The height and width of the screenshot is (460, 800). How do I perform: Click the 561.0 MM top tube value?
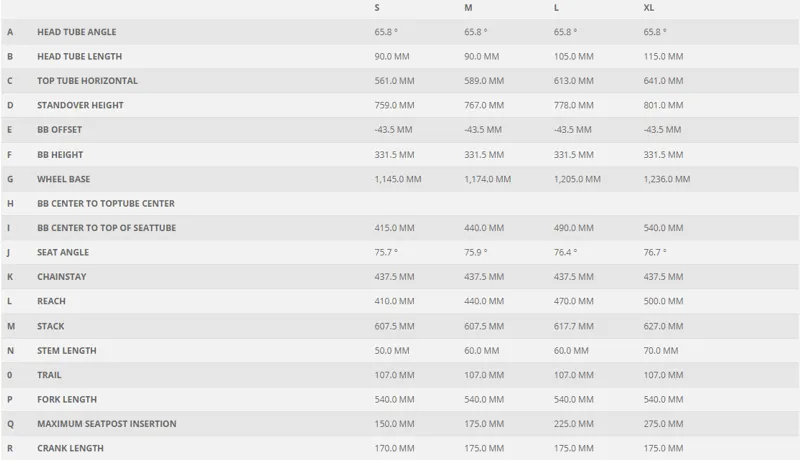pos(393,81)
